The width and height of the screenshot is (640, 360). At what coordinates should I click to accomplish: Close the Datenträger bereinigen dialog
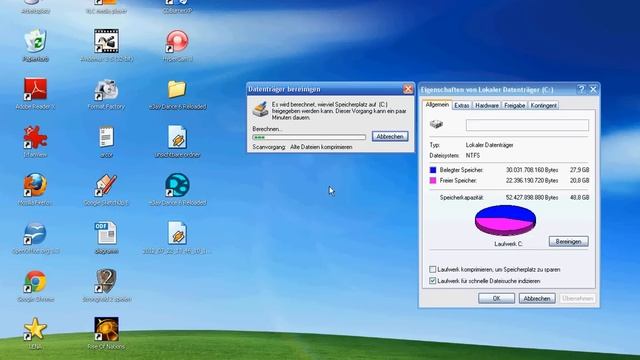pyautogui.click(x=408, y=89)
